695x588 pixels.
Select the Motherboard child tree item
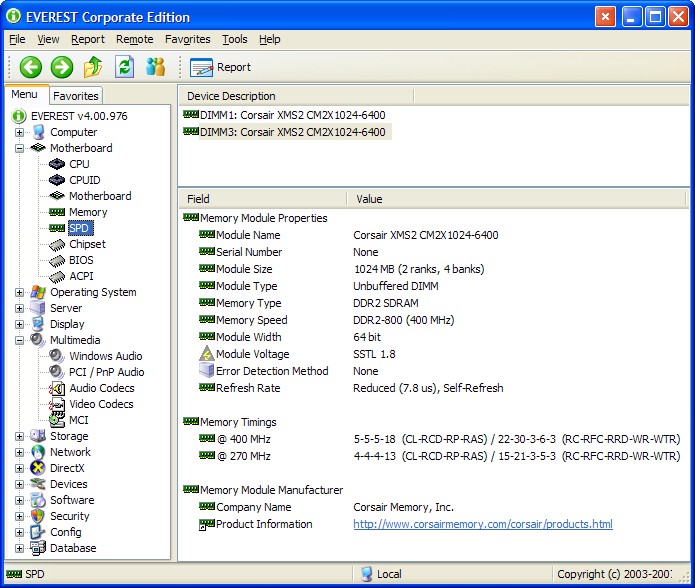pyautogui.click(x=100, y=196)
